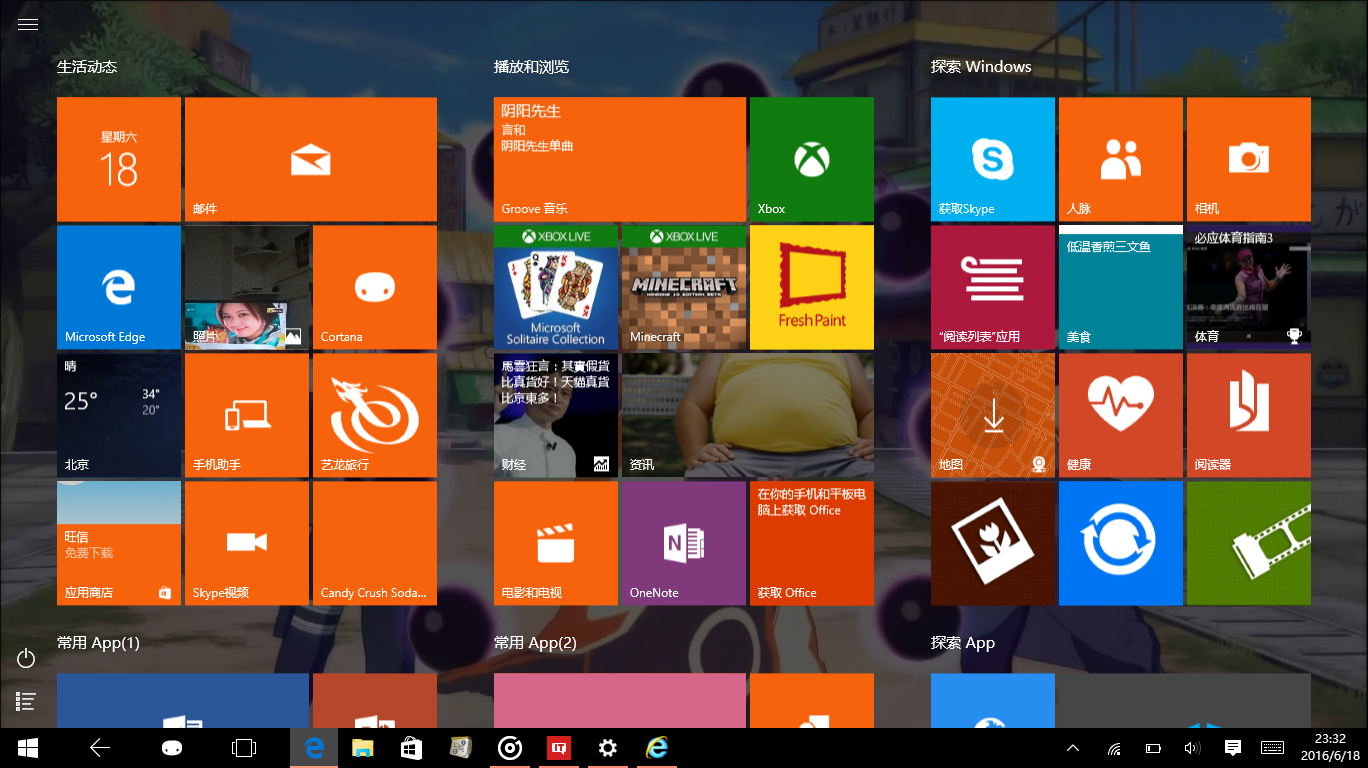Open the 手机助手 Phone Companion tile
The width and height of the screenshot is (1368, 768).
coord(247,415)
